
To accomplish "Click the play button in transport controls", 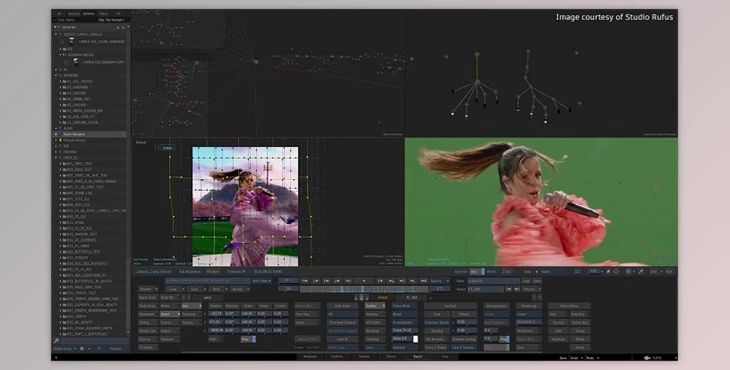I will coord(364,281).
